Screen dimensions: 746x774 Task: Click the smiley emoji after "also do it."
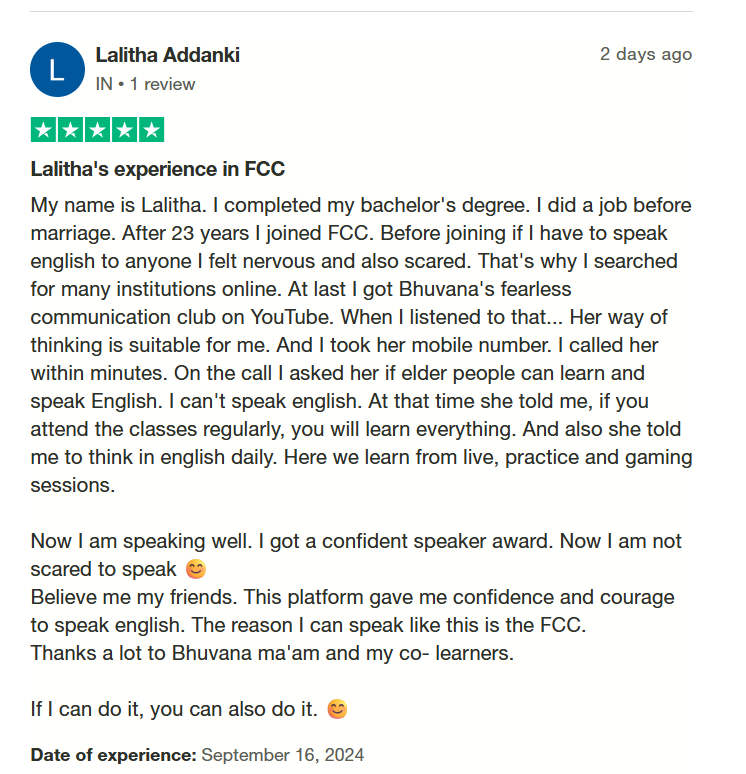[x=338, y=710]
